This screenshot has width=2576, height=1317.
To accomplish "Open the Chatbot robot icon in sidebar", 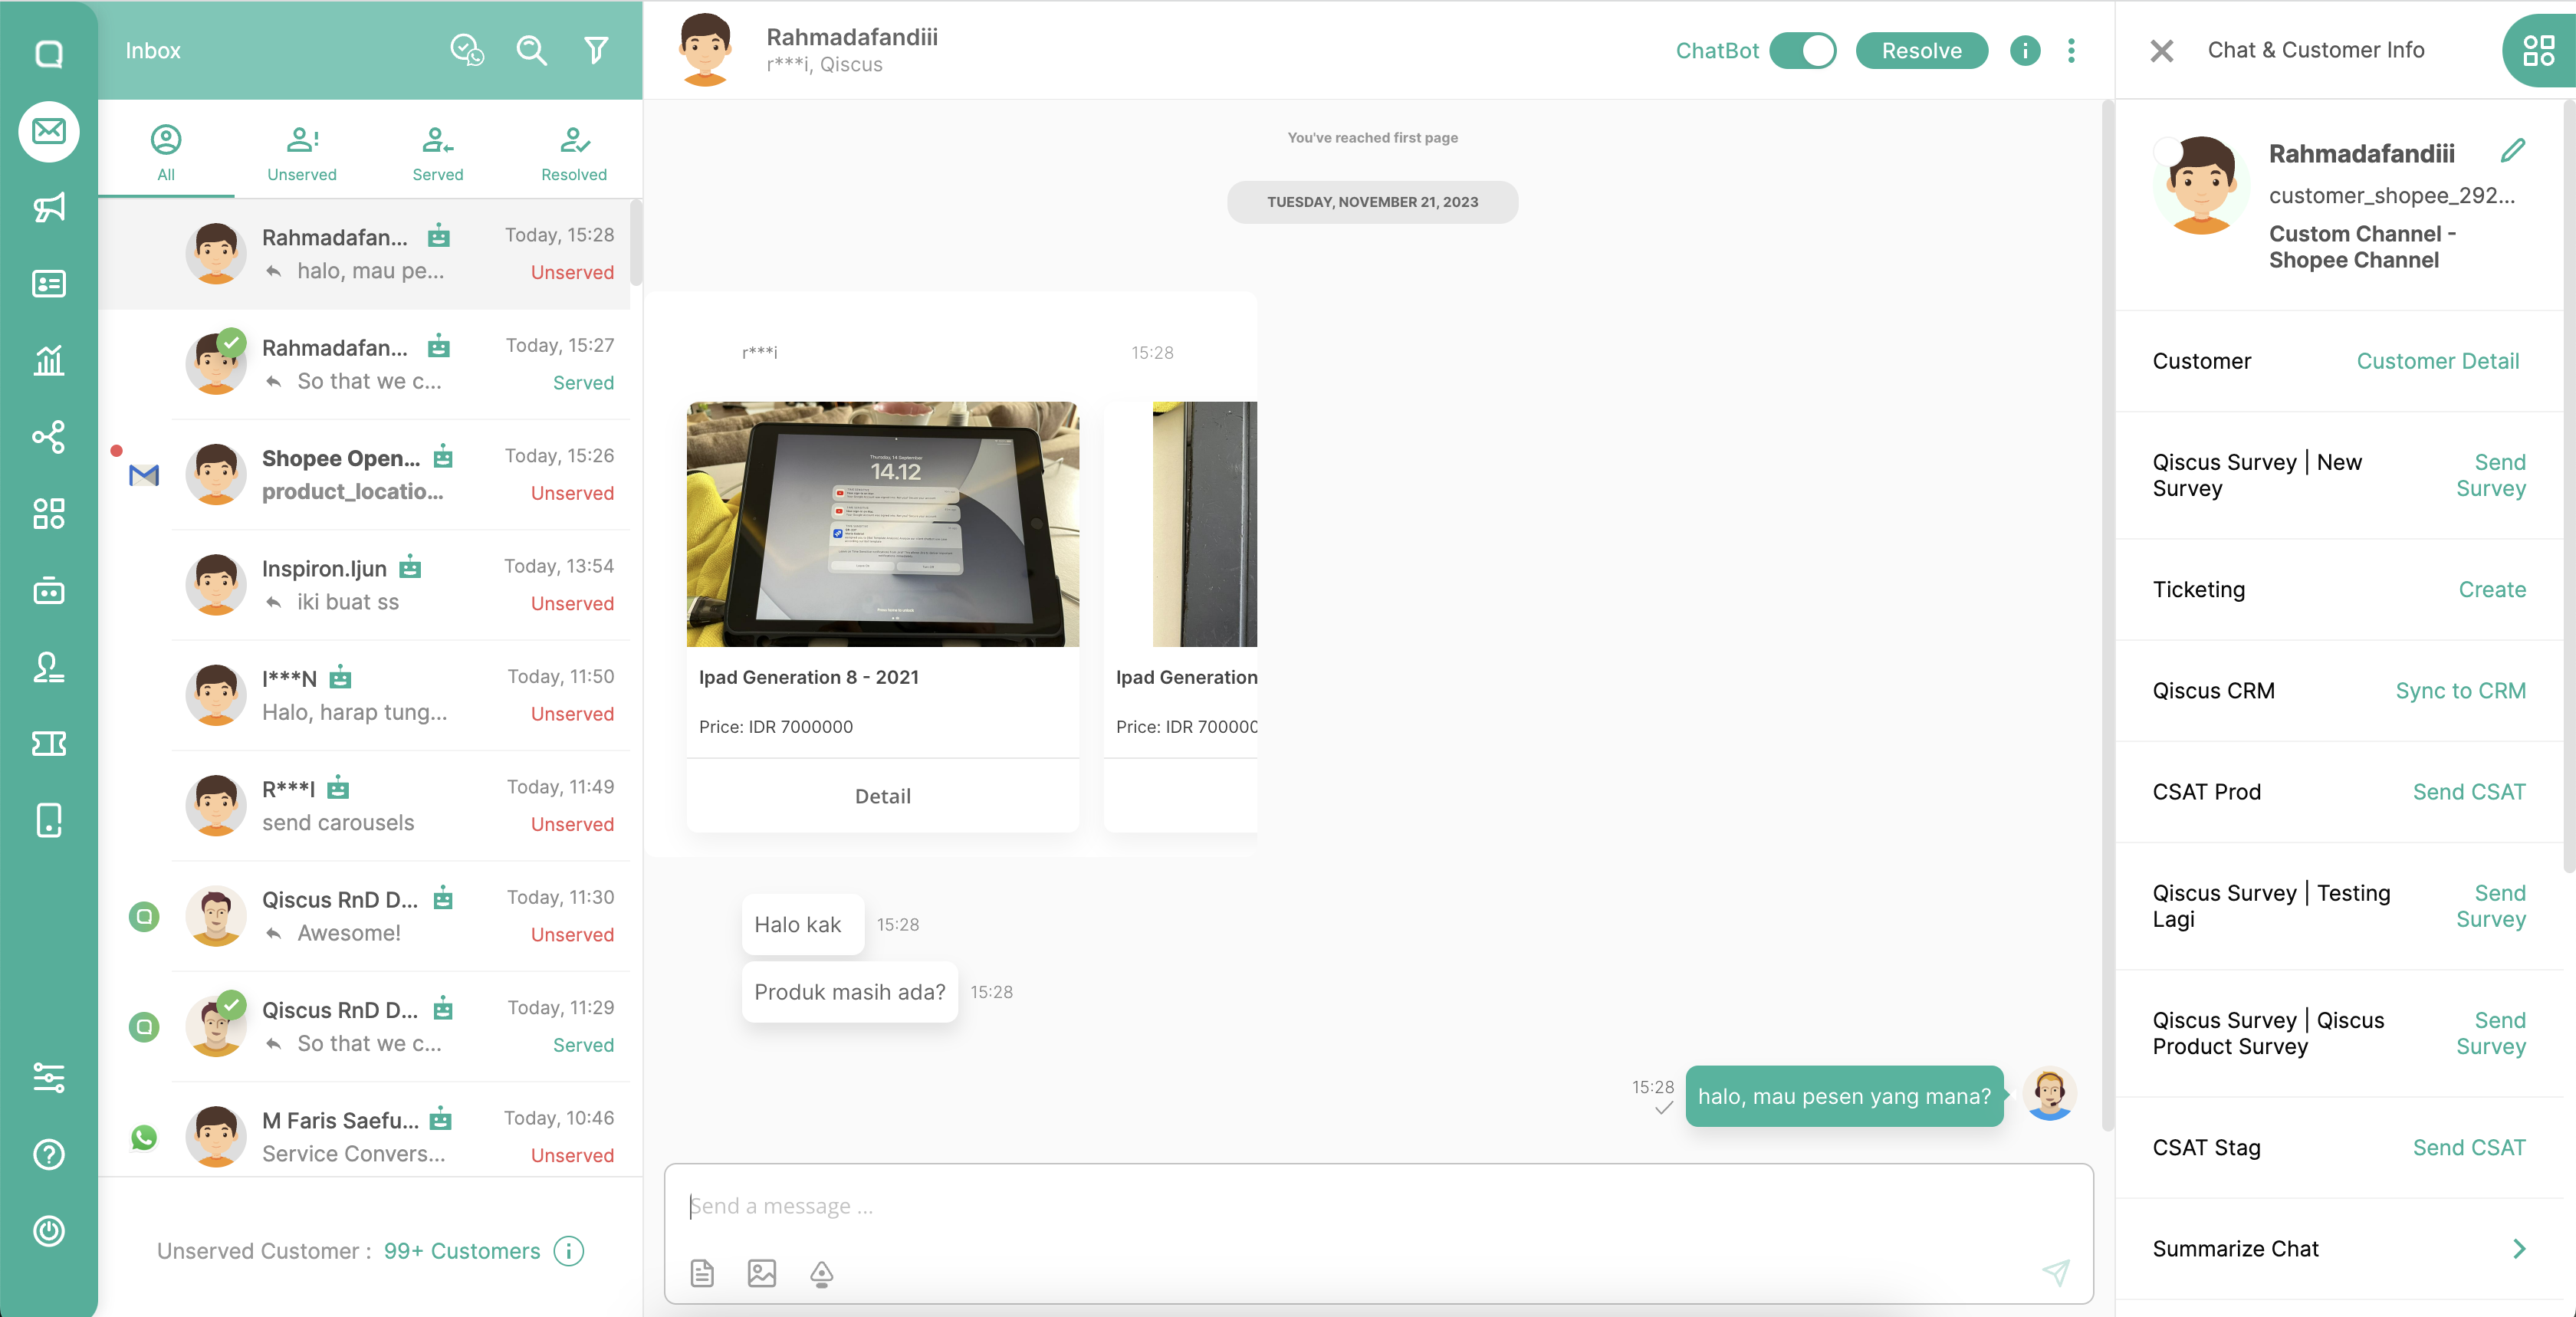I will click(x=48, y=590).
